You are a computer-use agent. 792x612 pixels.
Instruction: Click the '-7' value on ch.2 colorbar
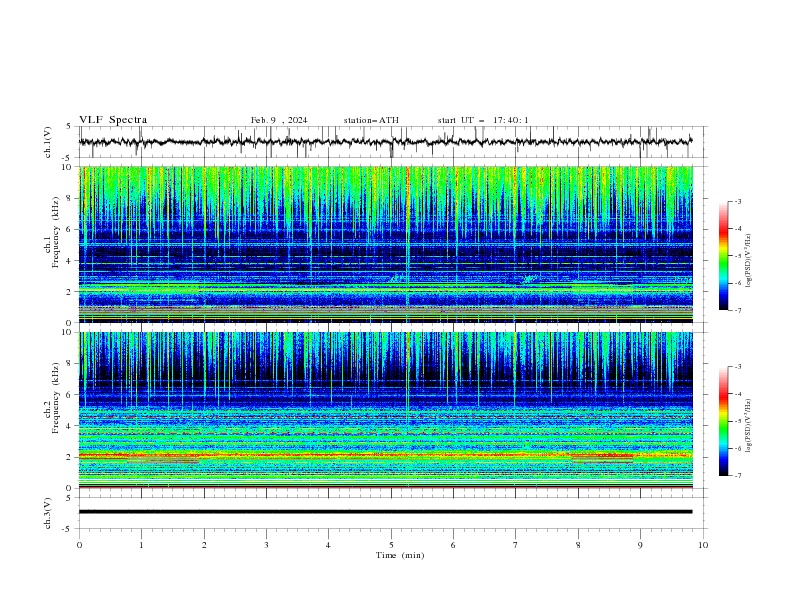[x=738, y=476]
